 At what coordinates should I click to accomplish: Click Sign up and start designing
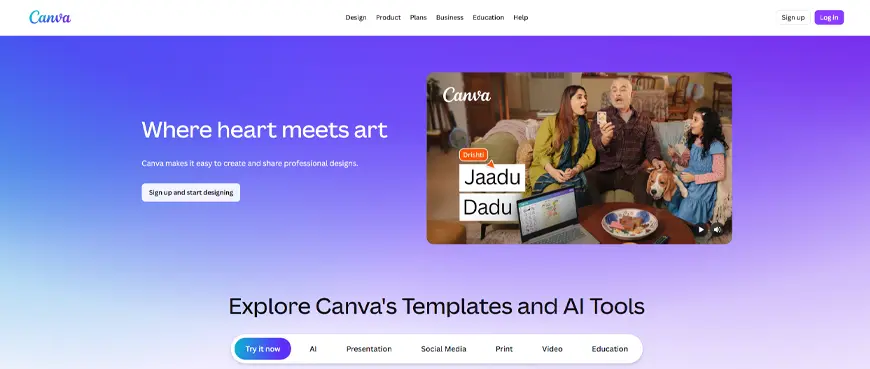(x=191, y=193)
